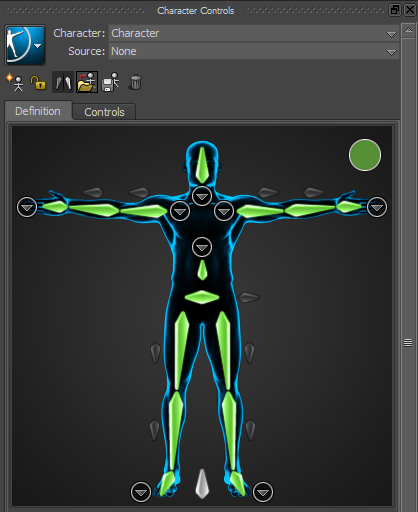Screen dimensions: 418x512
Task: Expand the spine bones arrow button
Action: (202, 247)
